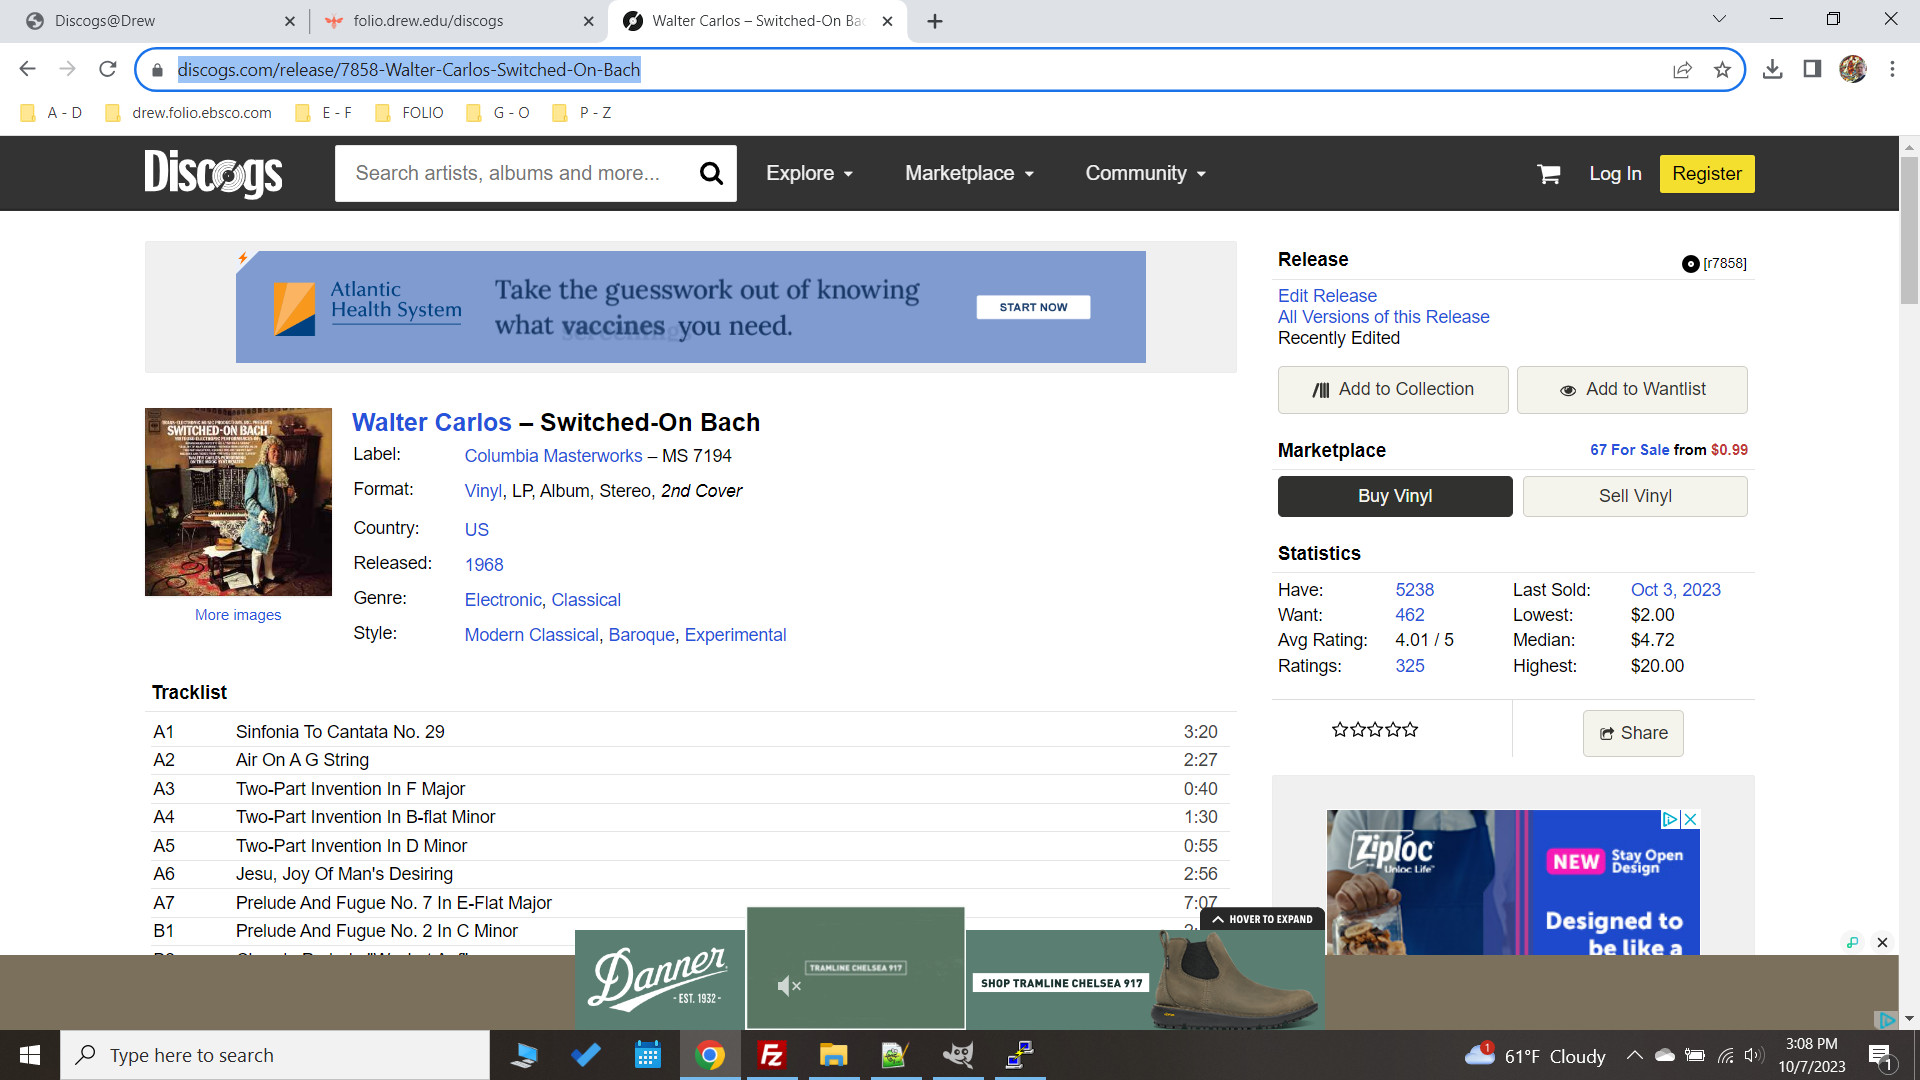Open the A - D bookmarks folder
This screenshot has width=1920, height=1080.
tap(51, 113)
